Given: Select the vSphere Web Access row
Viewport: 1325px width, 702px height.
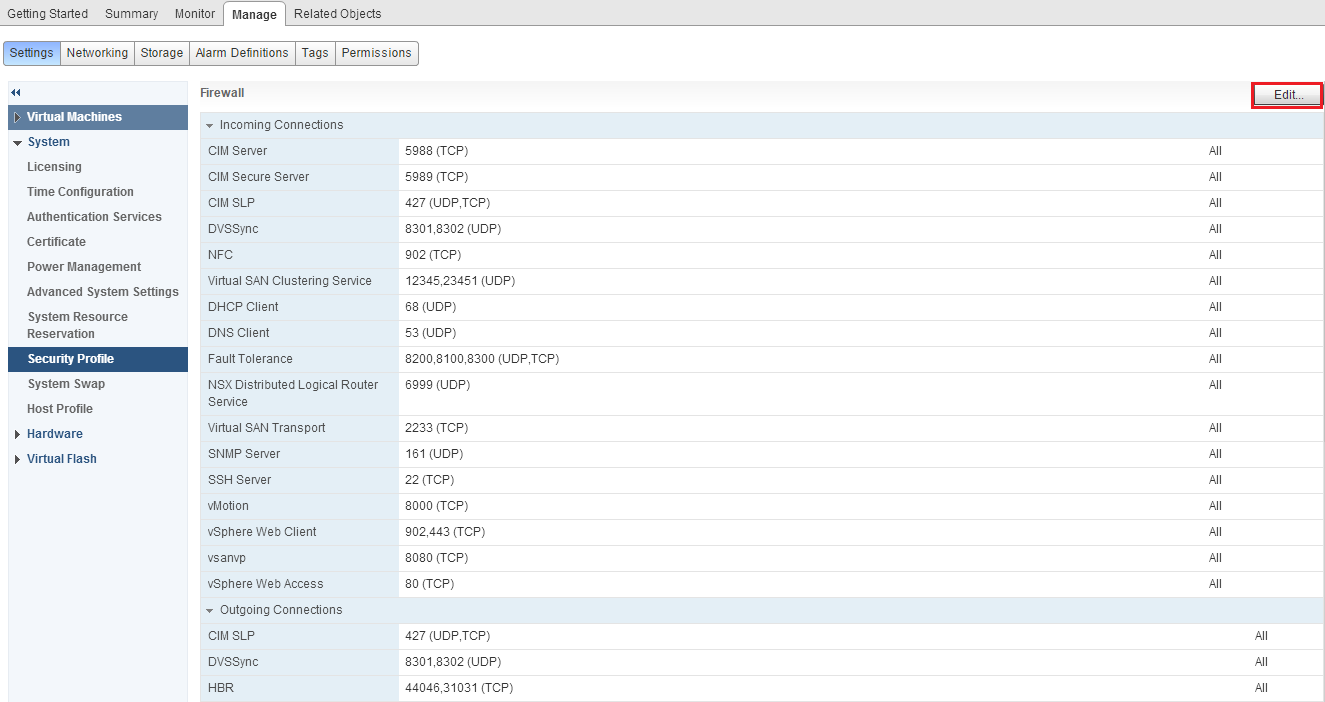Looking at the screenshot, I should click(x=761, y=584).
